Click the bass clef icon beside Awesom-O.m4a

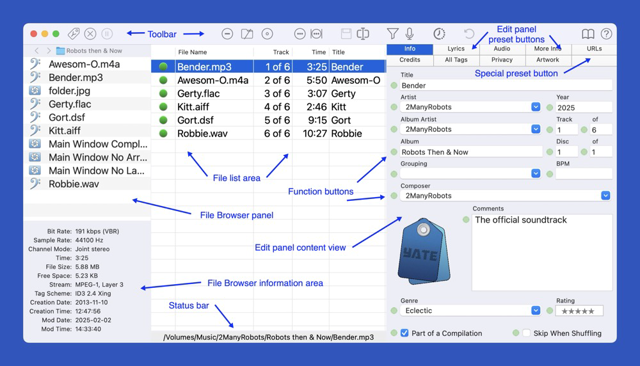point(35,64)
